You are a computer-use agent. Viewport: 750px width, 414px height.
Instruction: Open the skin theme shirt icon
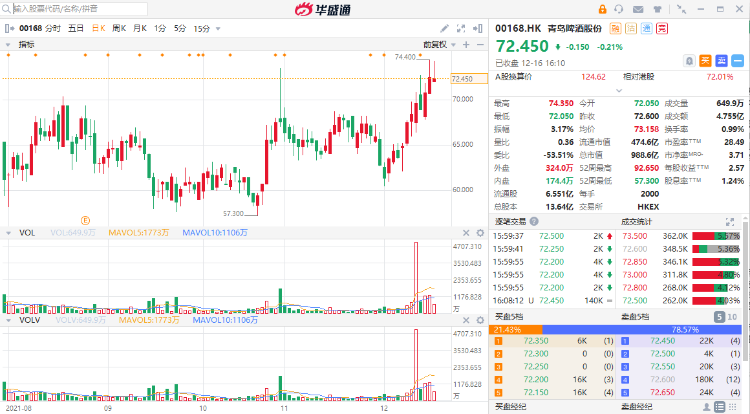click(x=657, y=9)
